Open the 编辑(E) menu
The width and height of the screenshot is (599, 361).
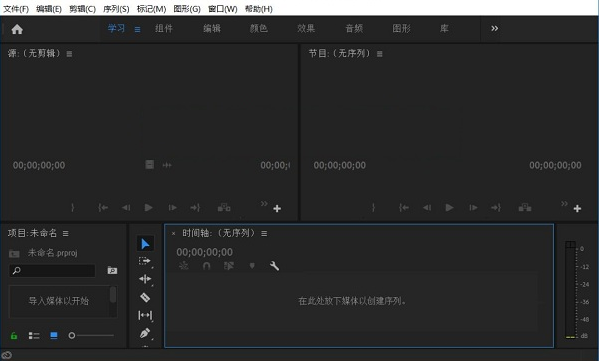tap(49, 9)
